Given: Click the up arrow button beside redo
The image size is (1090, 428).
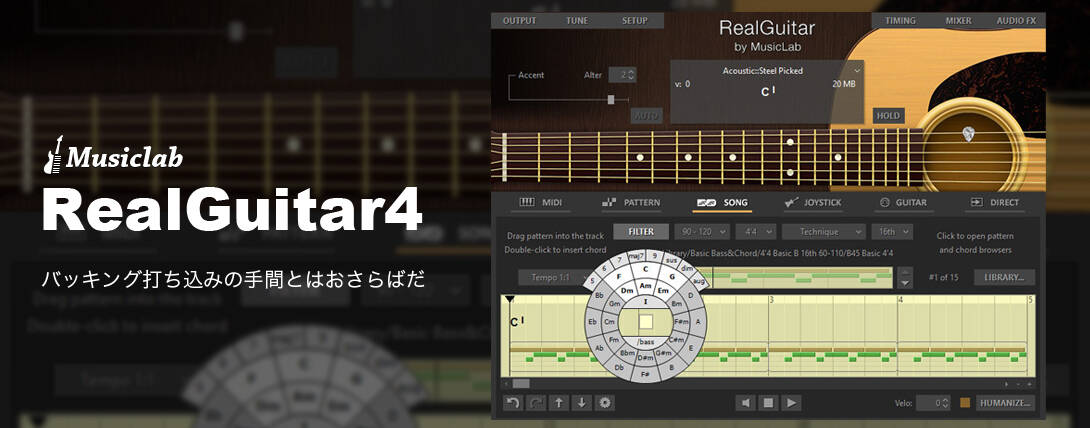Looking at the screenshot, I should (559, 402).
